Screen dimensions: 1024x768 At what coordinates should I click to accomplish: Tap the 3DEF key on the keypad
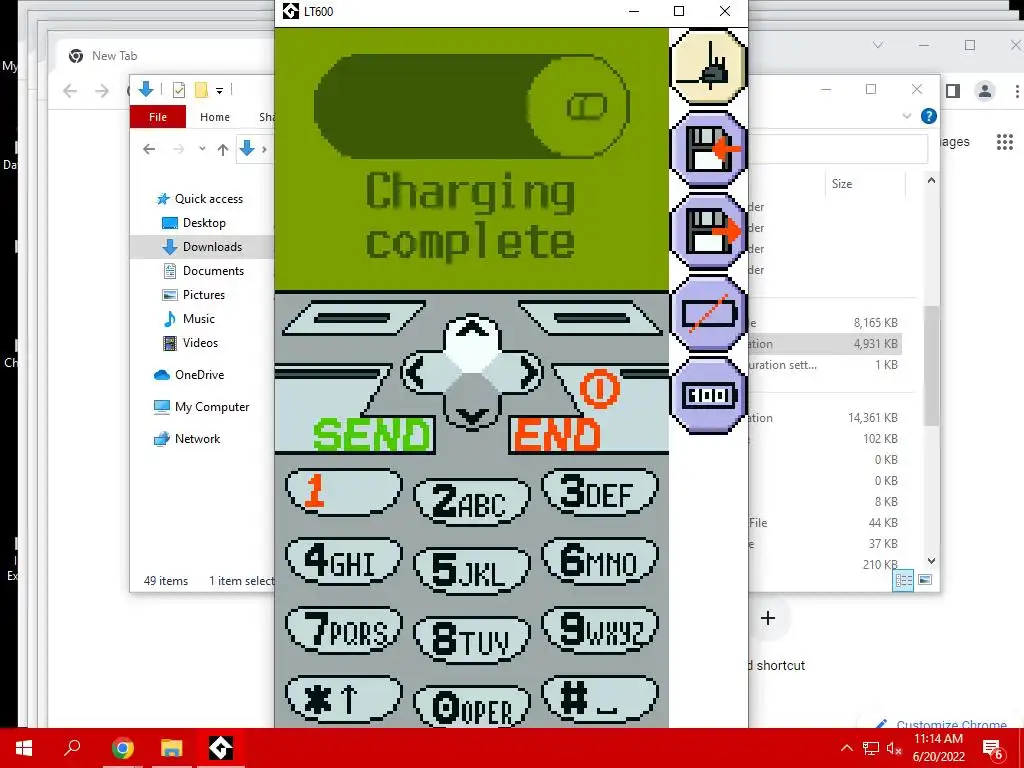600,491
